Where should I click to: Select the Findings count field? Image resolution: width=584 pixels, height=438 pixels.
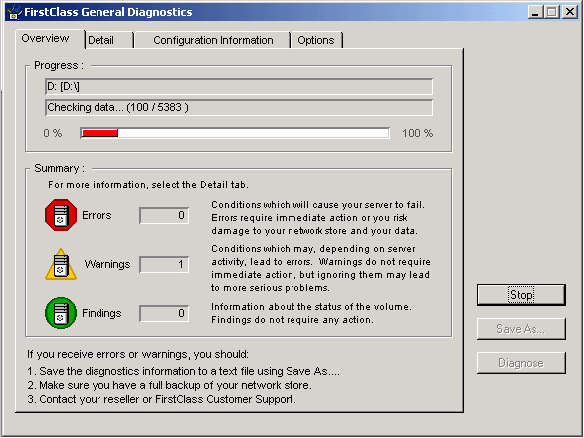(164, 313)
